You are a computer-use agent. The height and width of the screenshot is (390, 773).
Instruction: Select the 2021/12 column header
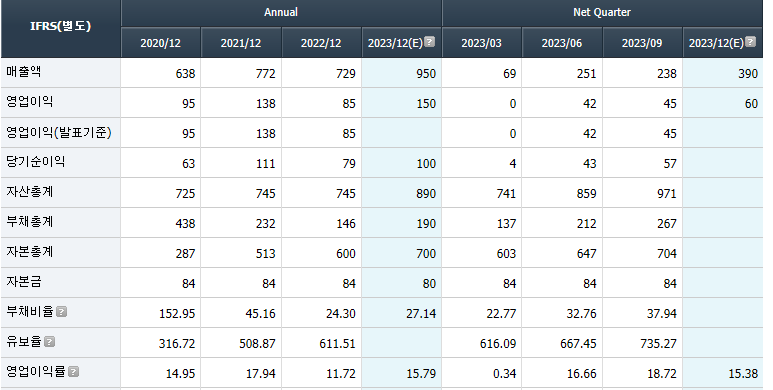[241, 43]
